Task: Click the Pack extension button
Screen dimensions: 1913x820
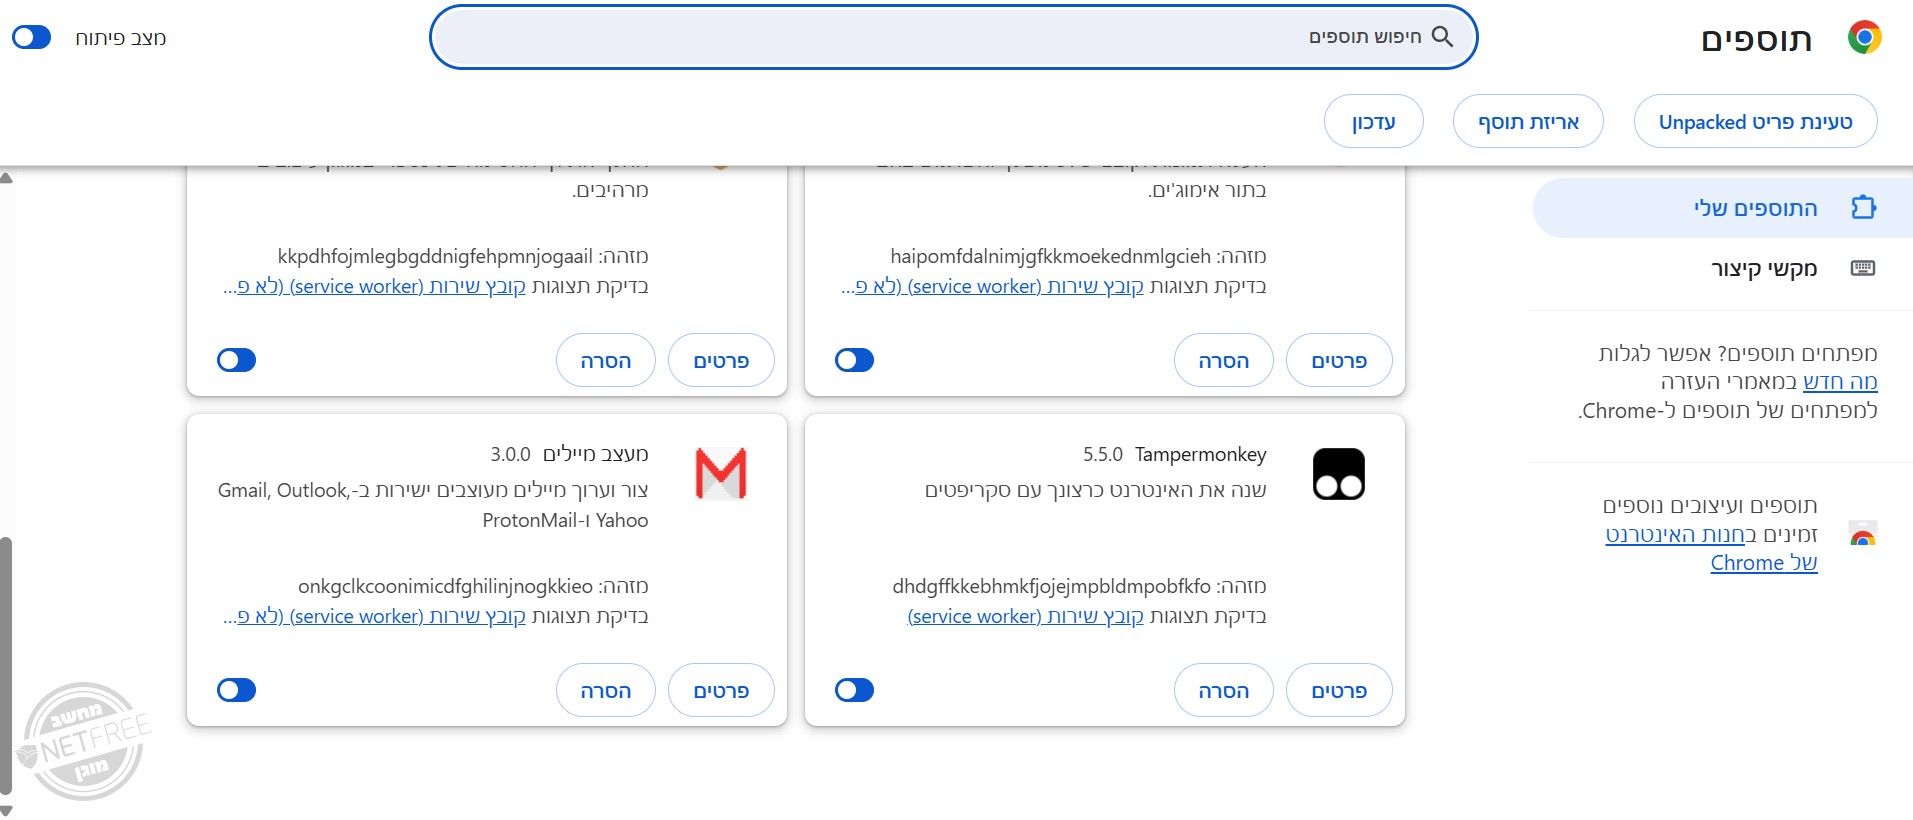Action: pos(1528,122)
